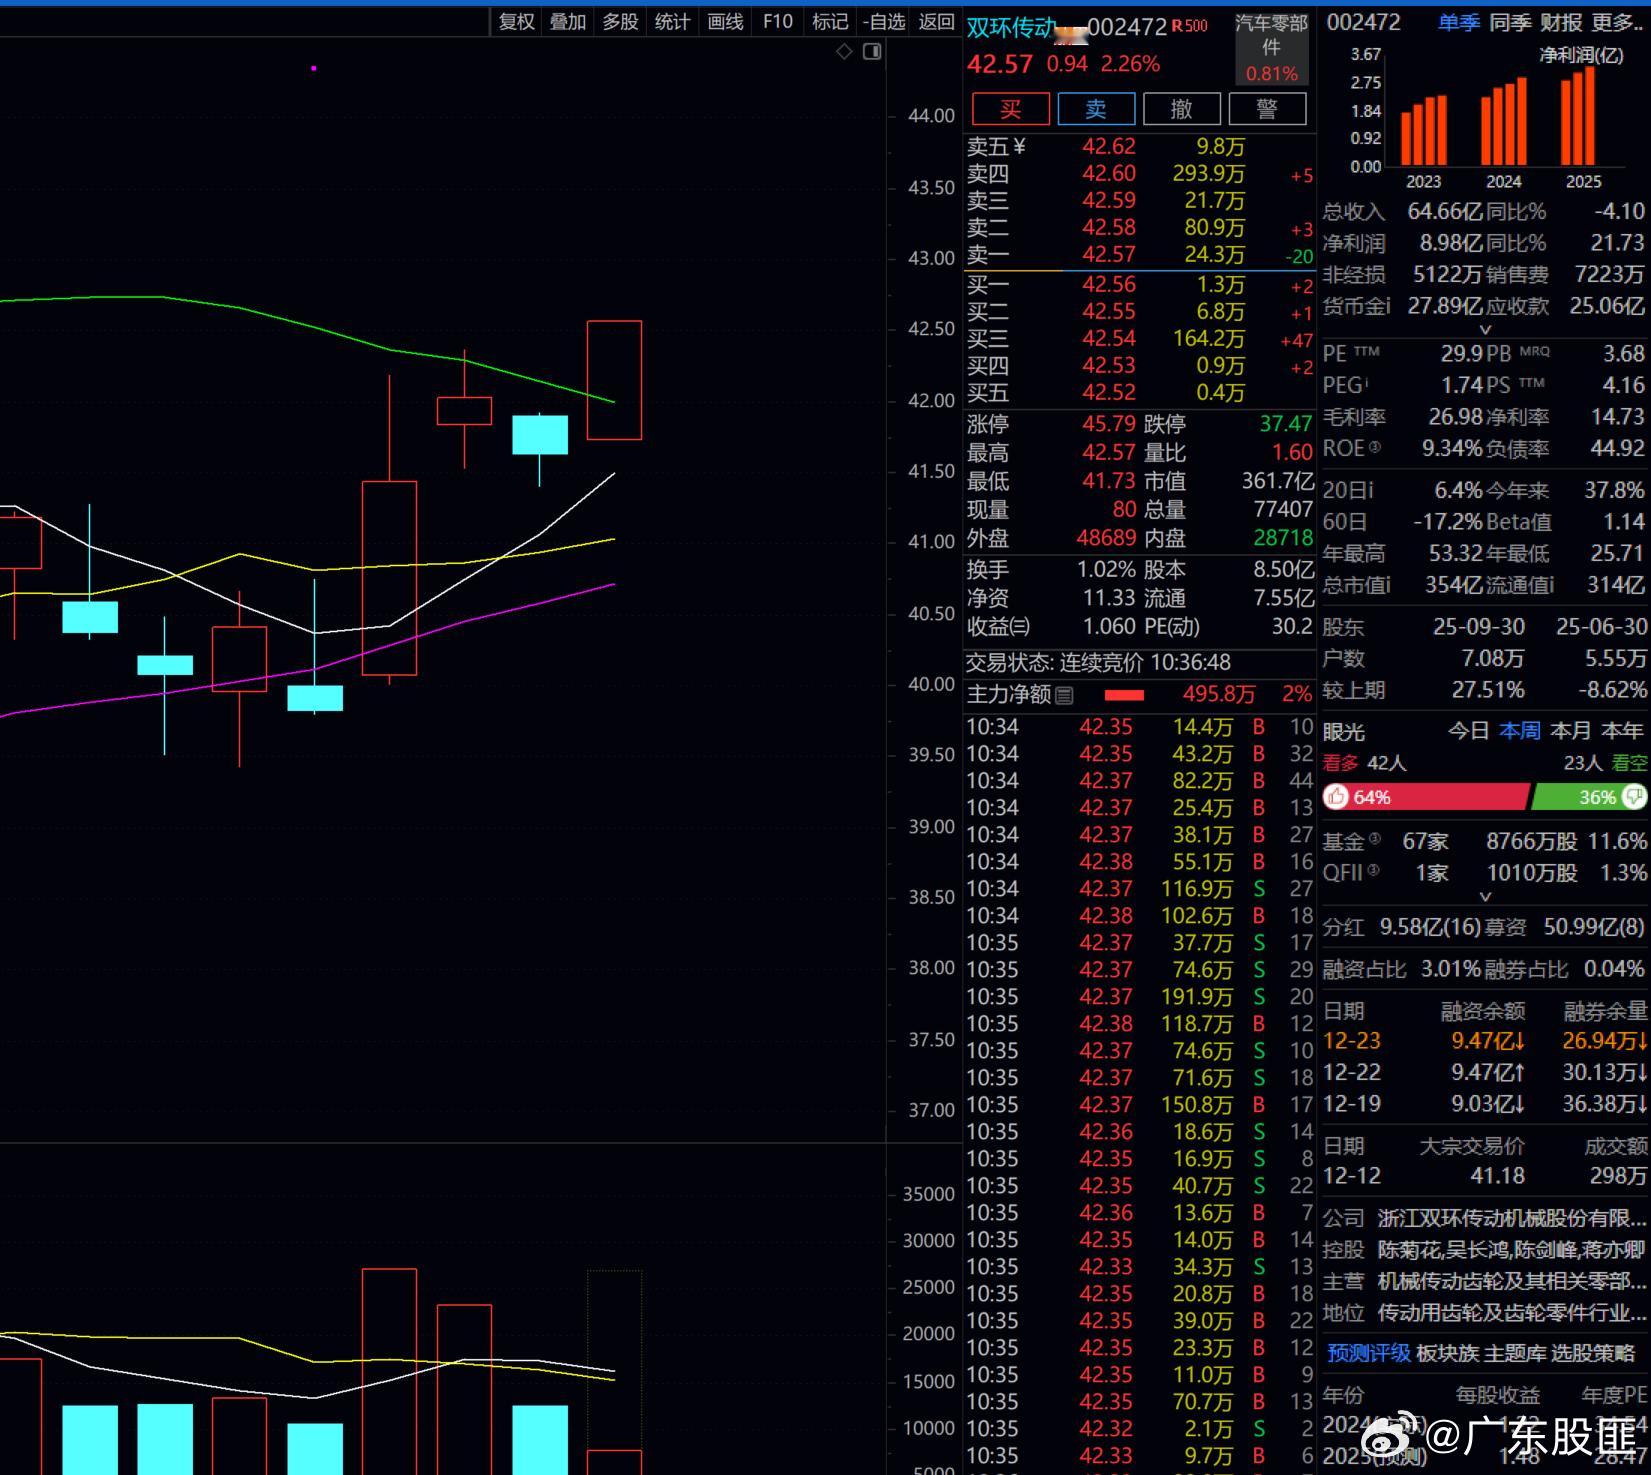
Task: Click the stock name 双环传动
Action: pyautogui.click(x=1011, y=28)
